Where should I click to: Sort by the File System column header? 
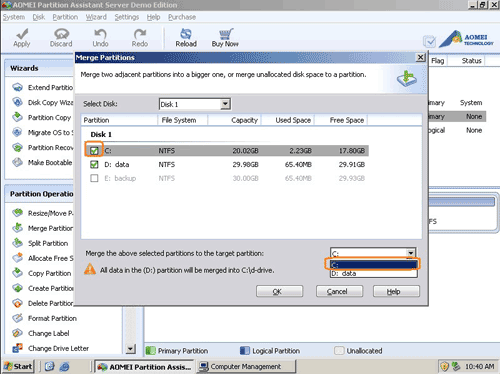tap(183, 120)
